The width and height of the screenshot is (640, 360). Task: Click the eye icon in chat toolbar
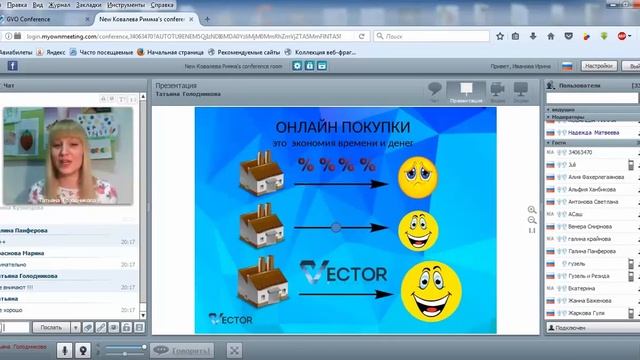point(113,327)
